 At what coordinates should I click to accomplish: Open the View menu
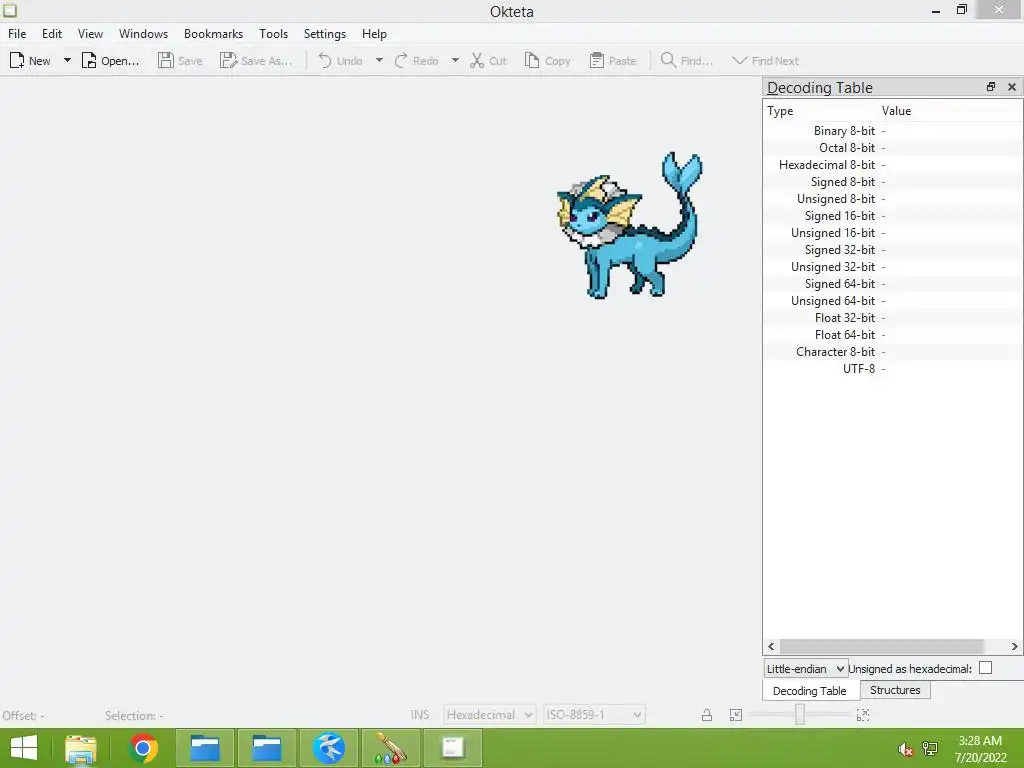point(90,34)
